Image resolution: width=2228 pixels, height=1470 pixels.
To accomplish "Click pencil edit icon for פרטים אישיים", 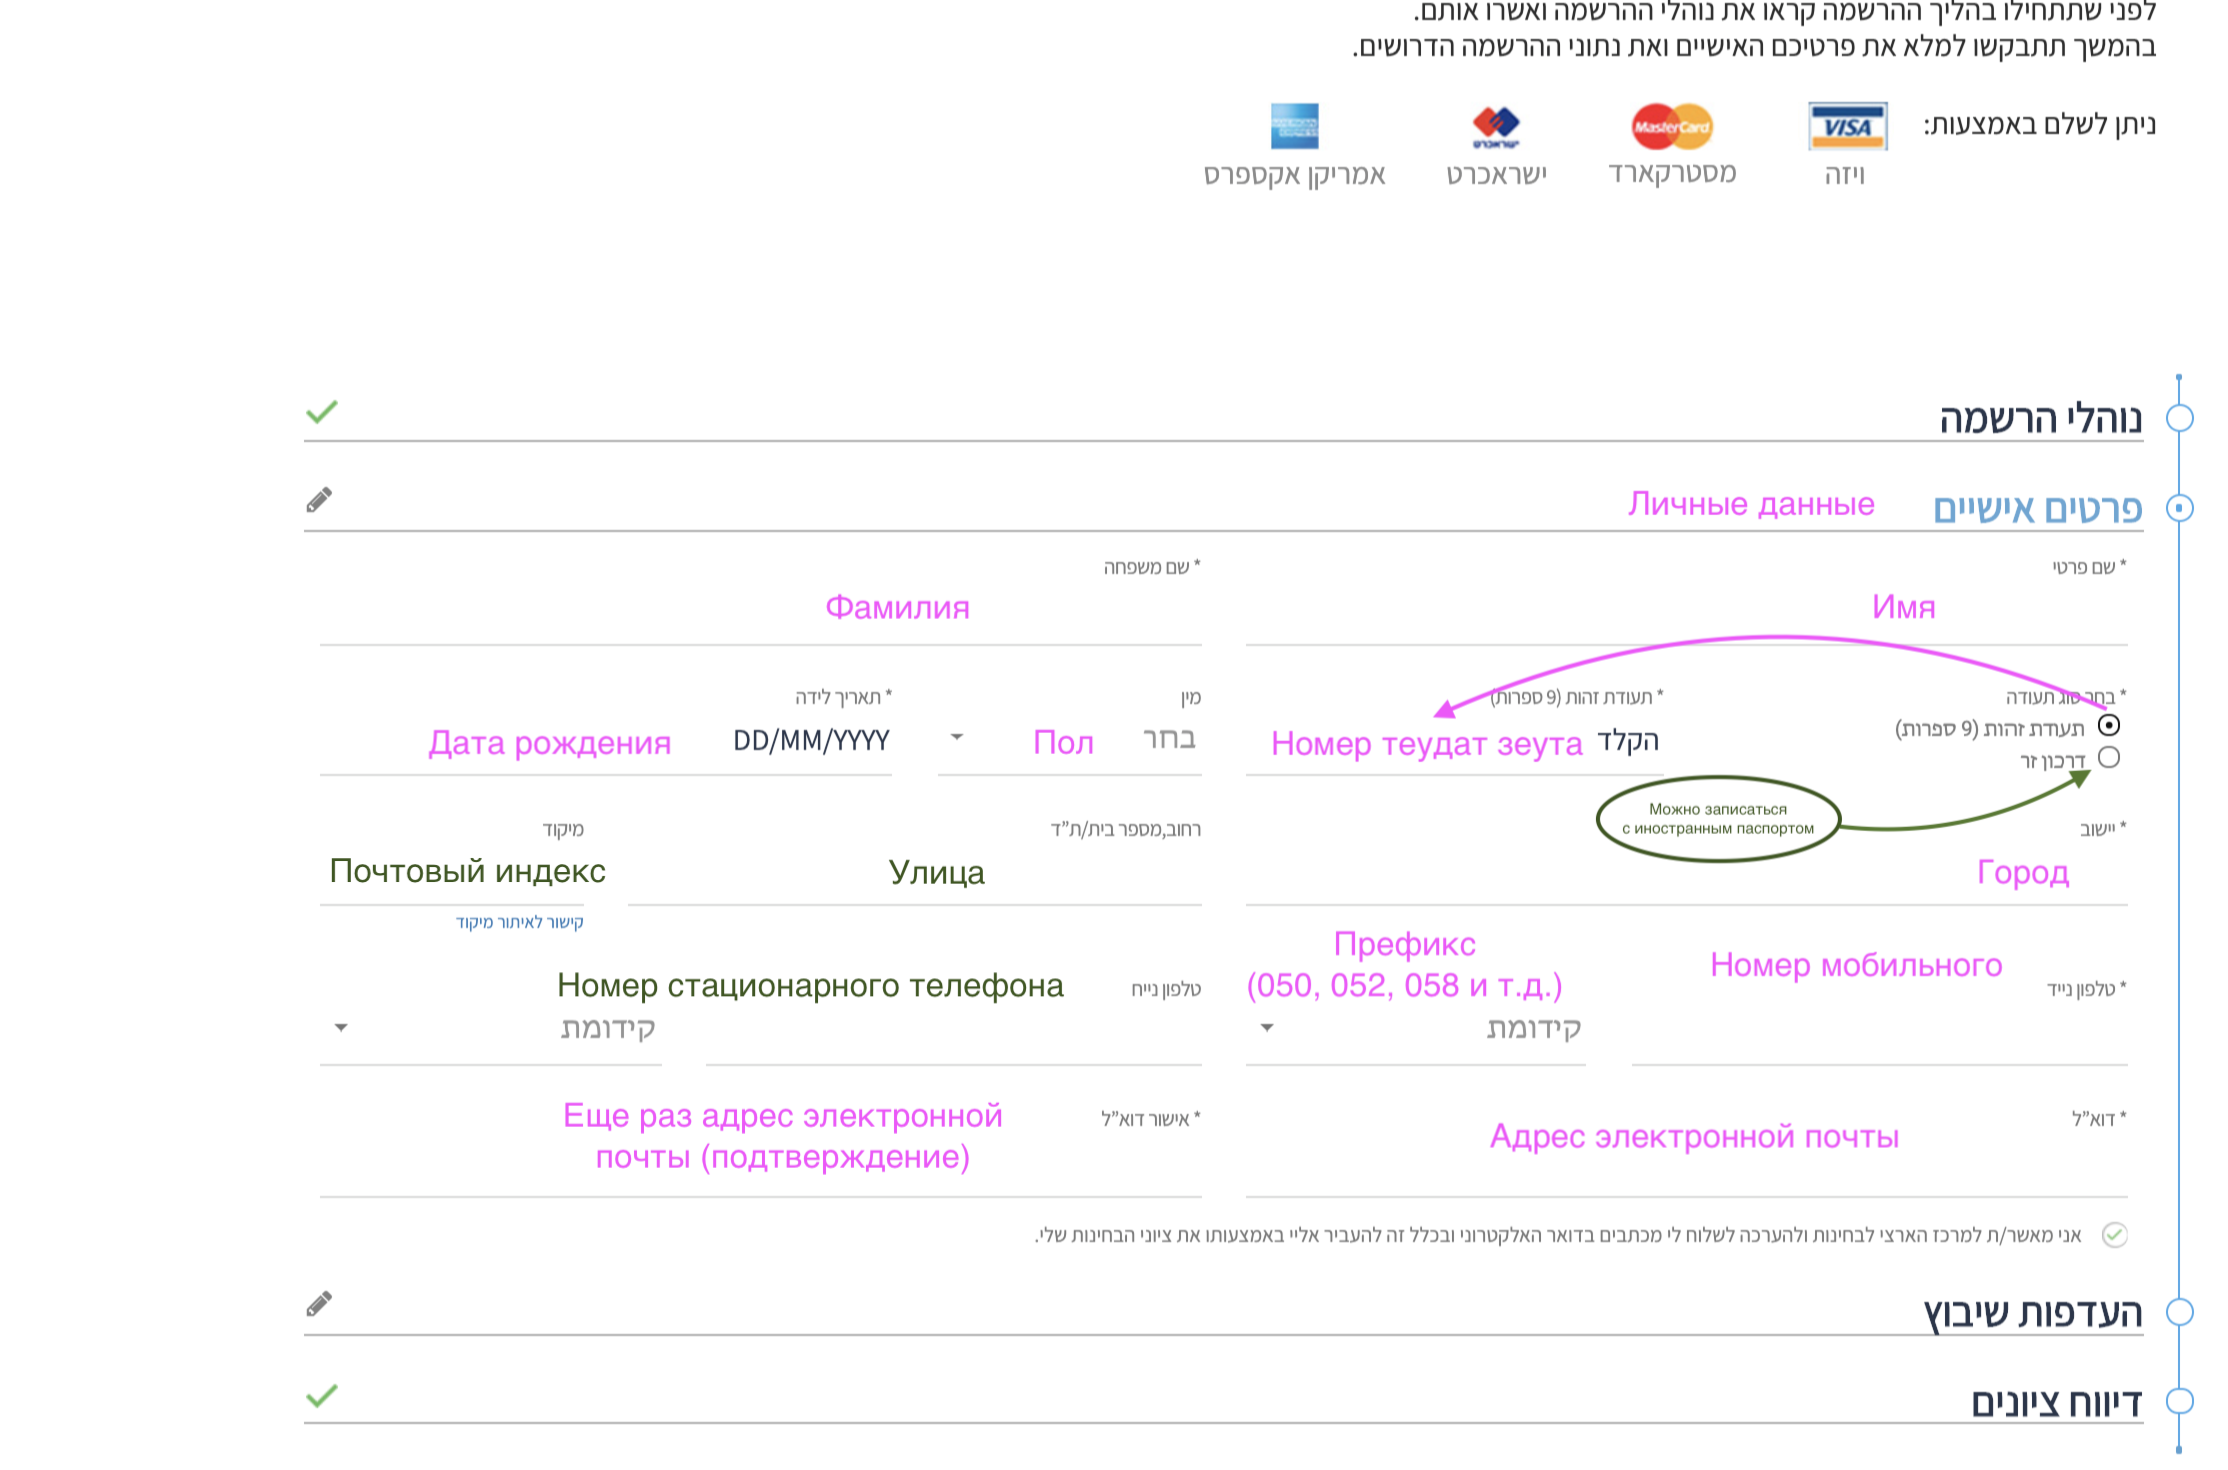I will coord(319,500).
